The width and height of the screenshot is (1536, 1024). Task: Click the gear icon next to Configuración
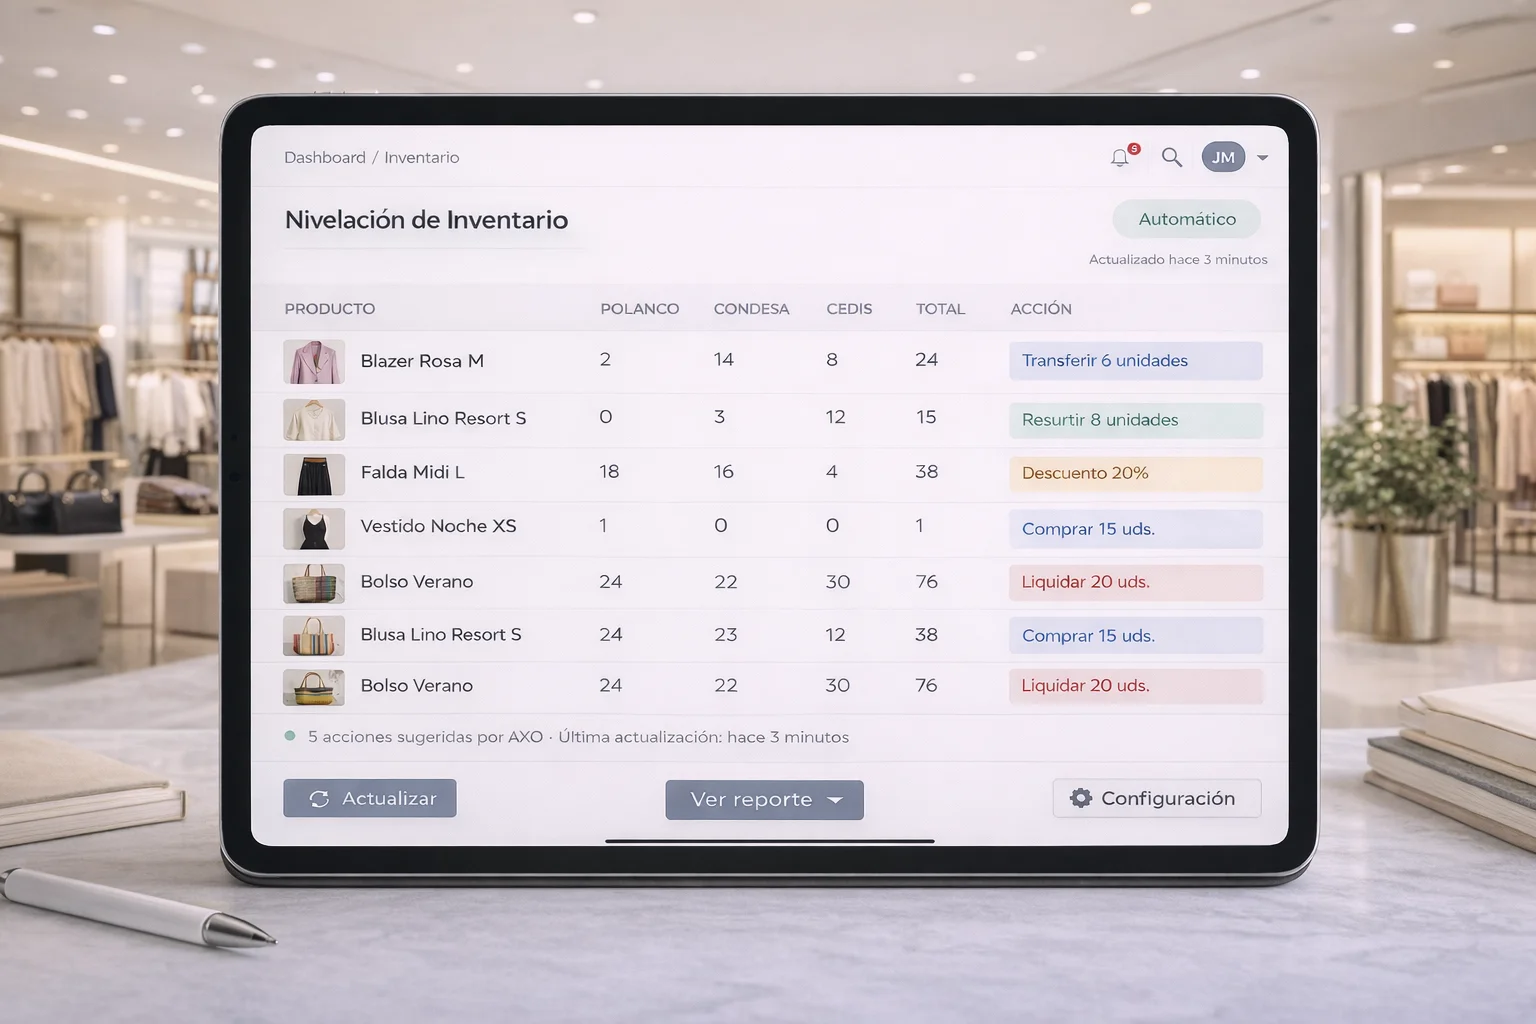pyautogui.click(x=1080, y=798)
